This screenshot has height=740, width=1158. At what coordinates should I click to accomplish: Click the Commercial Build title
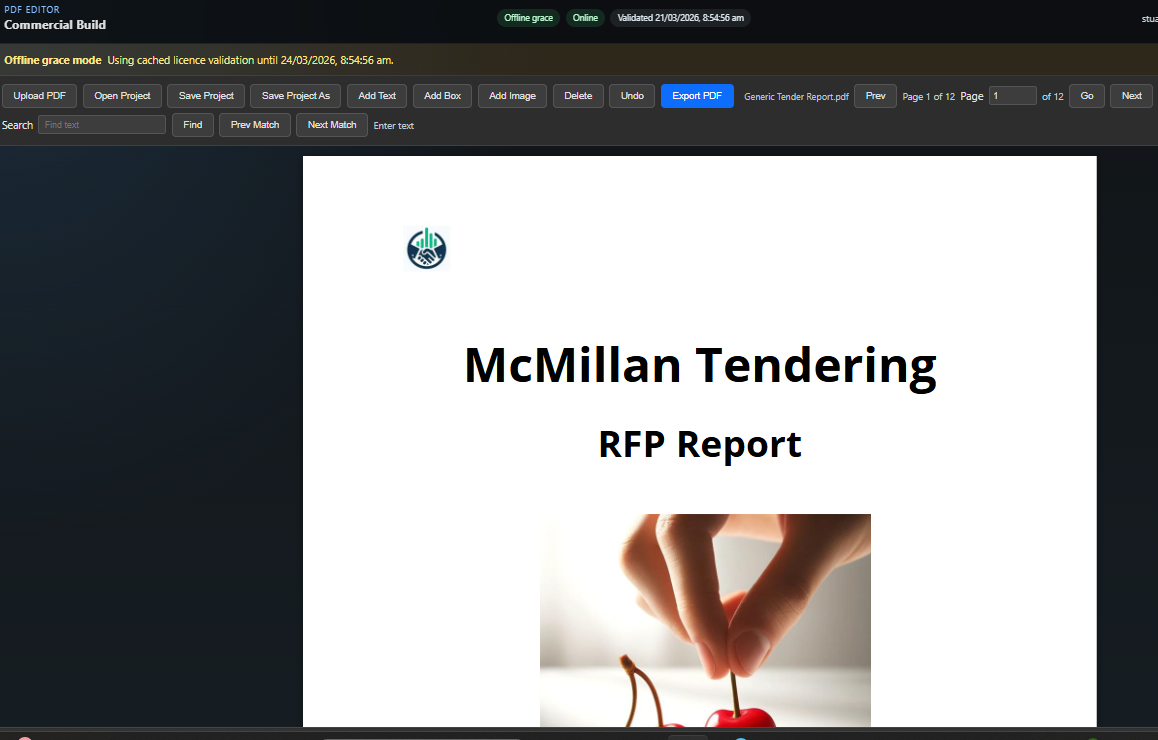(x=55, y=24)
